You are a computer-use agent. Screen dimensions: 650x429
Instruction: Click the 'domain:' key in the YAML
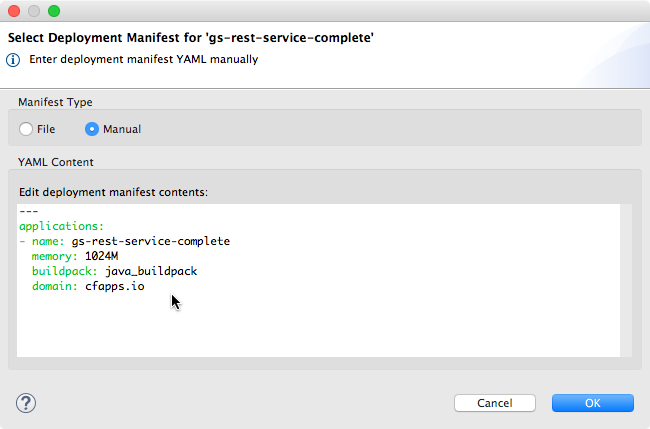[55, 286]
